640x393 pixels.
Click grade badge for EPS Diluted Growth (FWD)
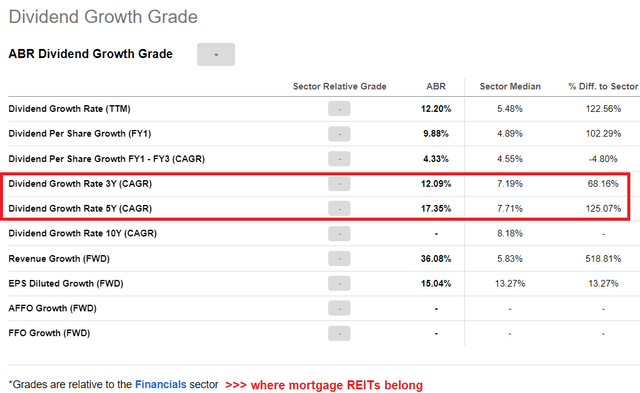(x=339, y=284)
